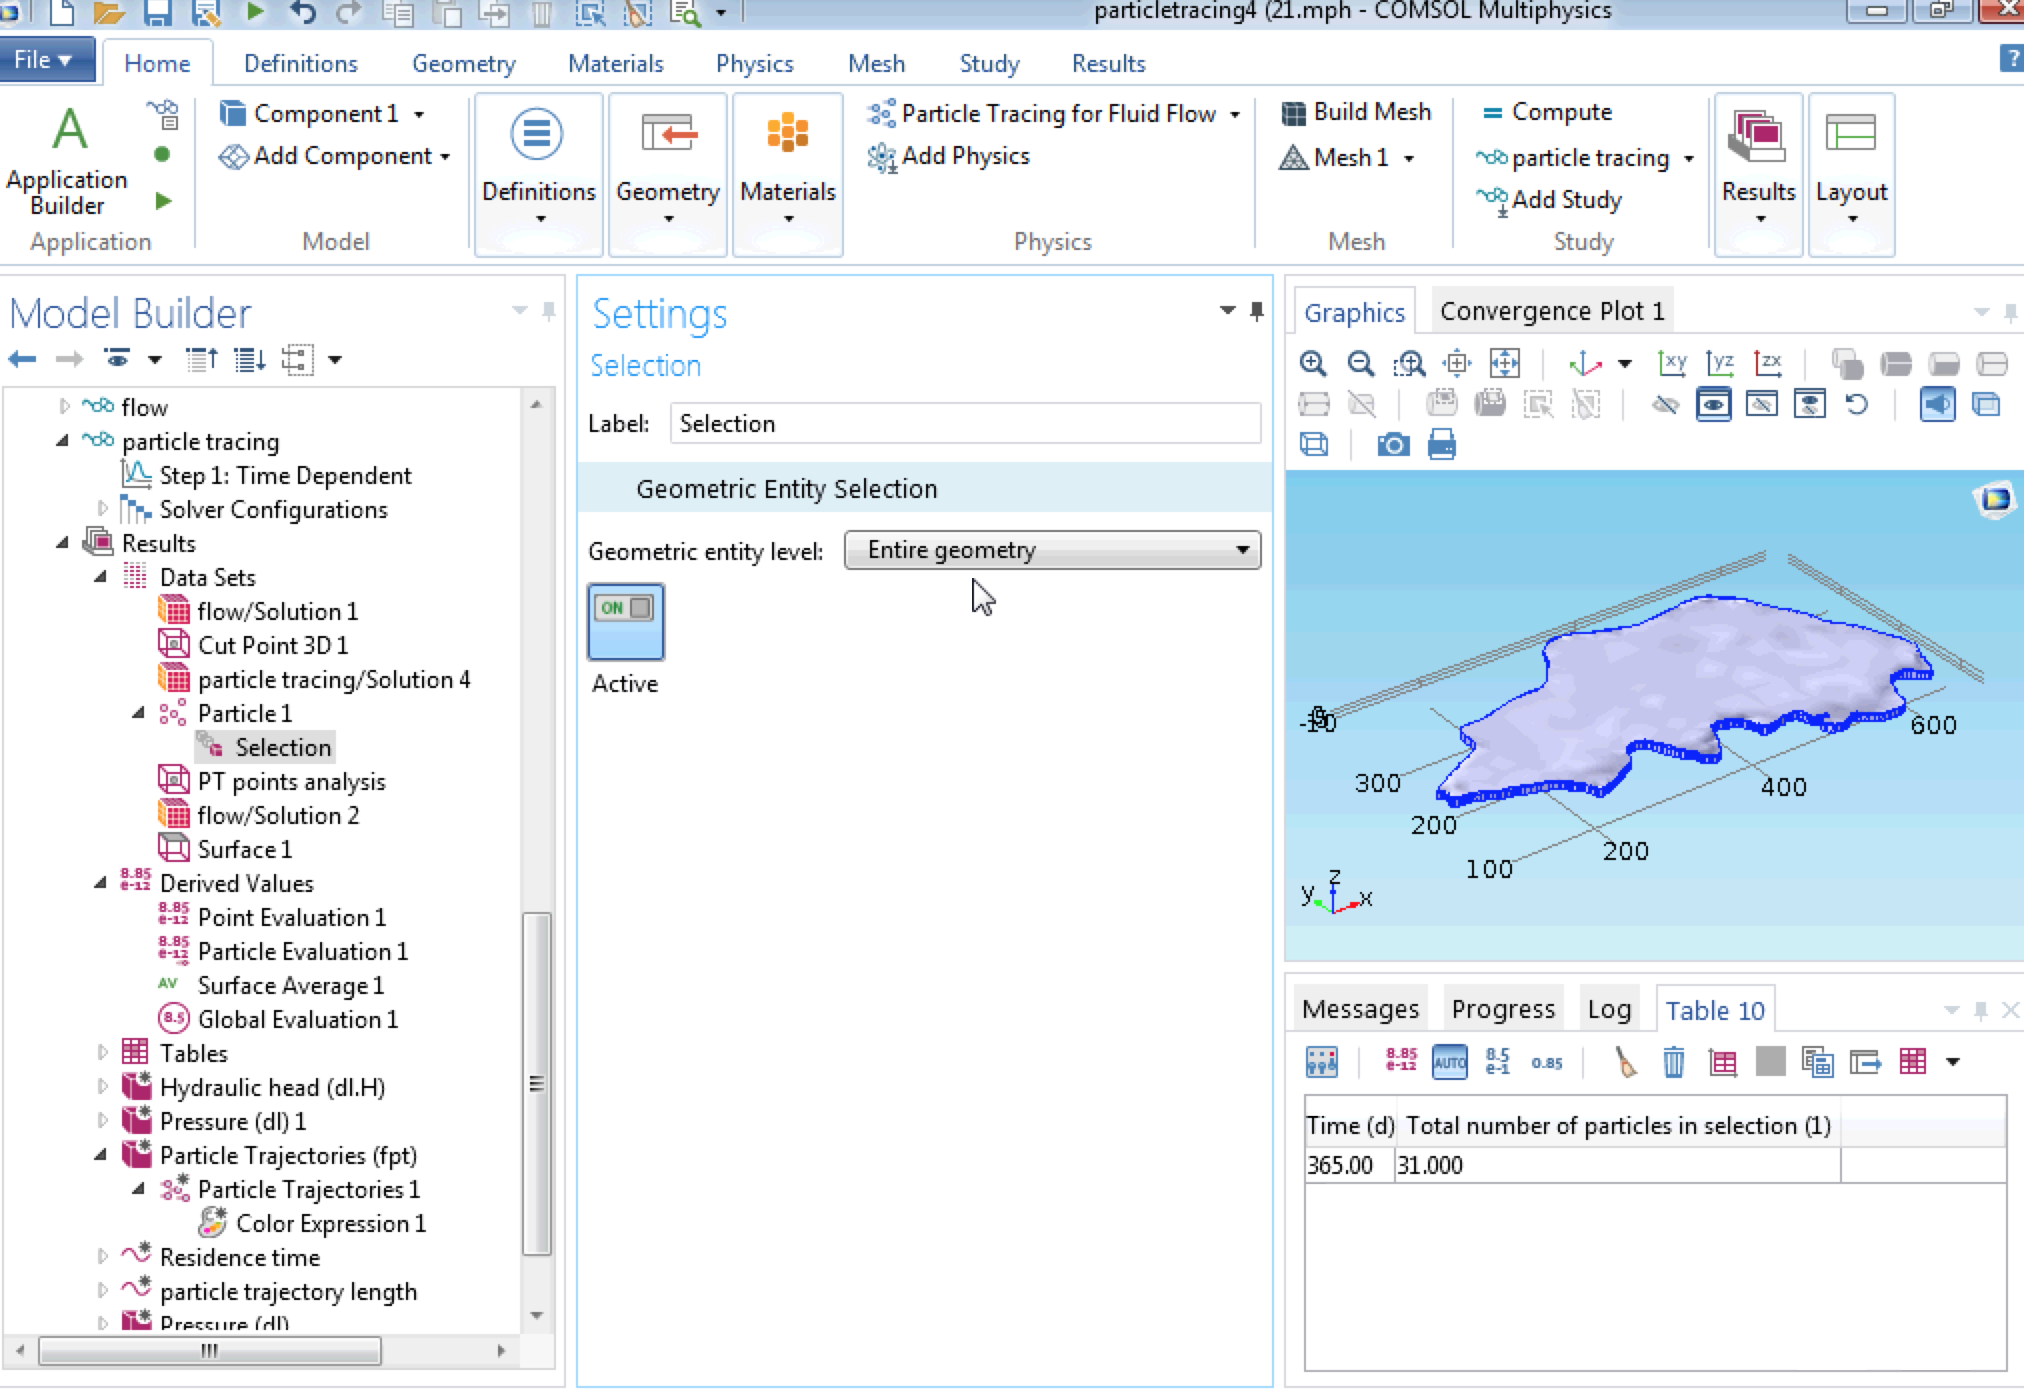Viewport: 2024px width, 1394px height.
Task: Click the delete table trash icon
Action: [x=1673, y=1062]
